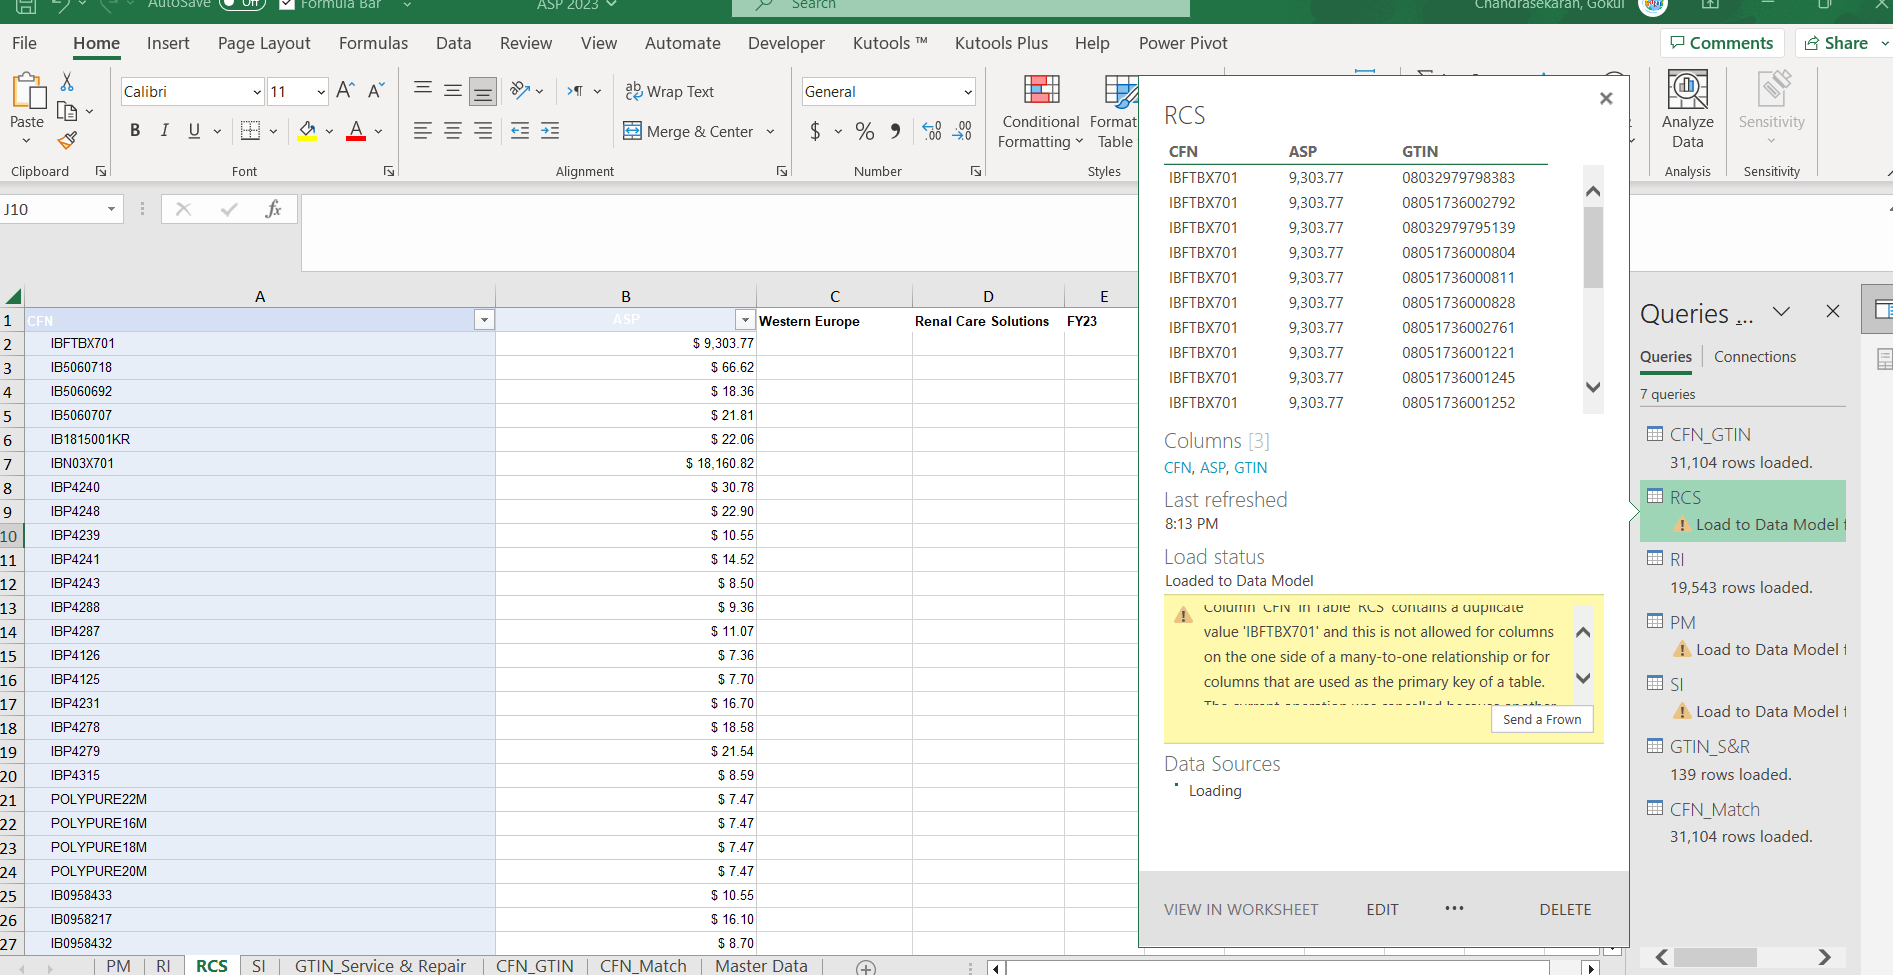Apply Percent Style number format
1893x975 pixels.
coord(865,131)
